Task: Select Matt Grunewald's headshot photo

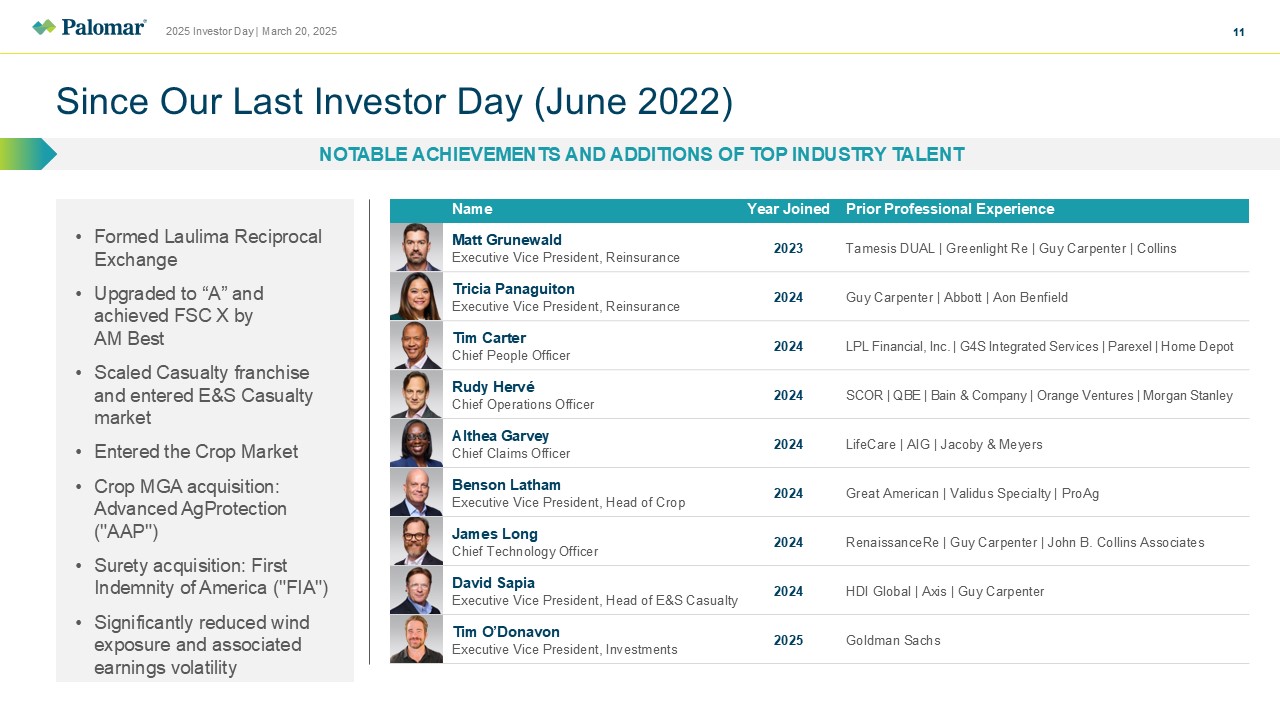Action: [416, 247]
